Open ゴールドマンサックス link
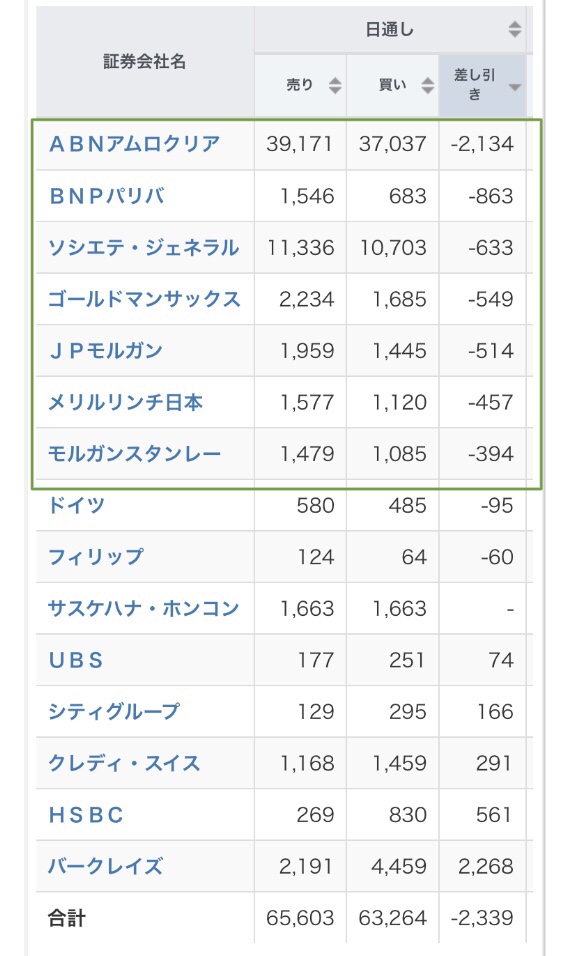The width and height of the screenshot is (573, 956). pyautogui.click(x=144, y=299)
